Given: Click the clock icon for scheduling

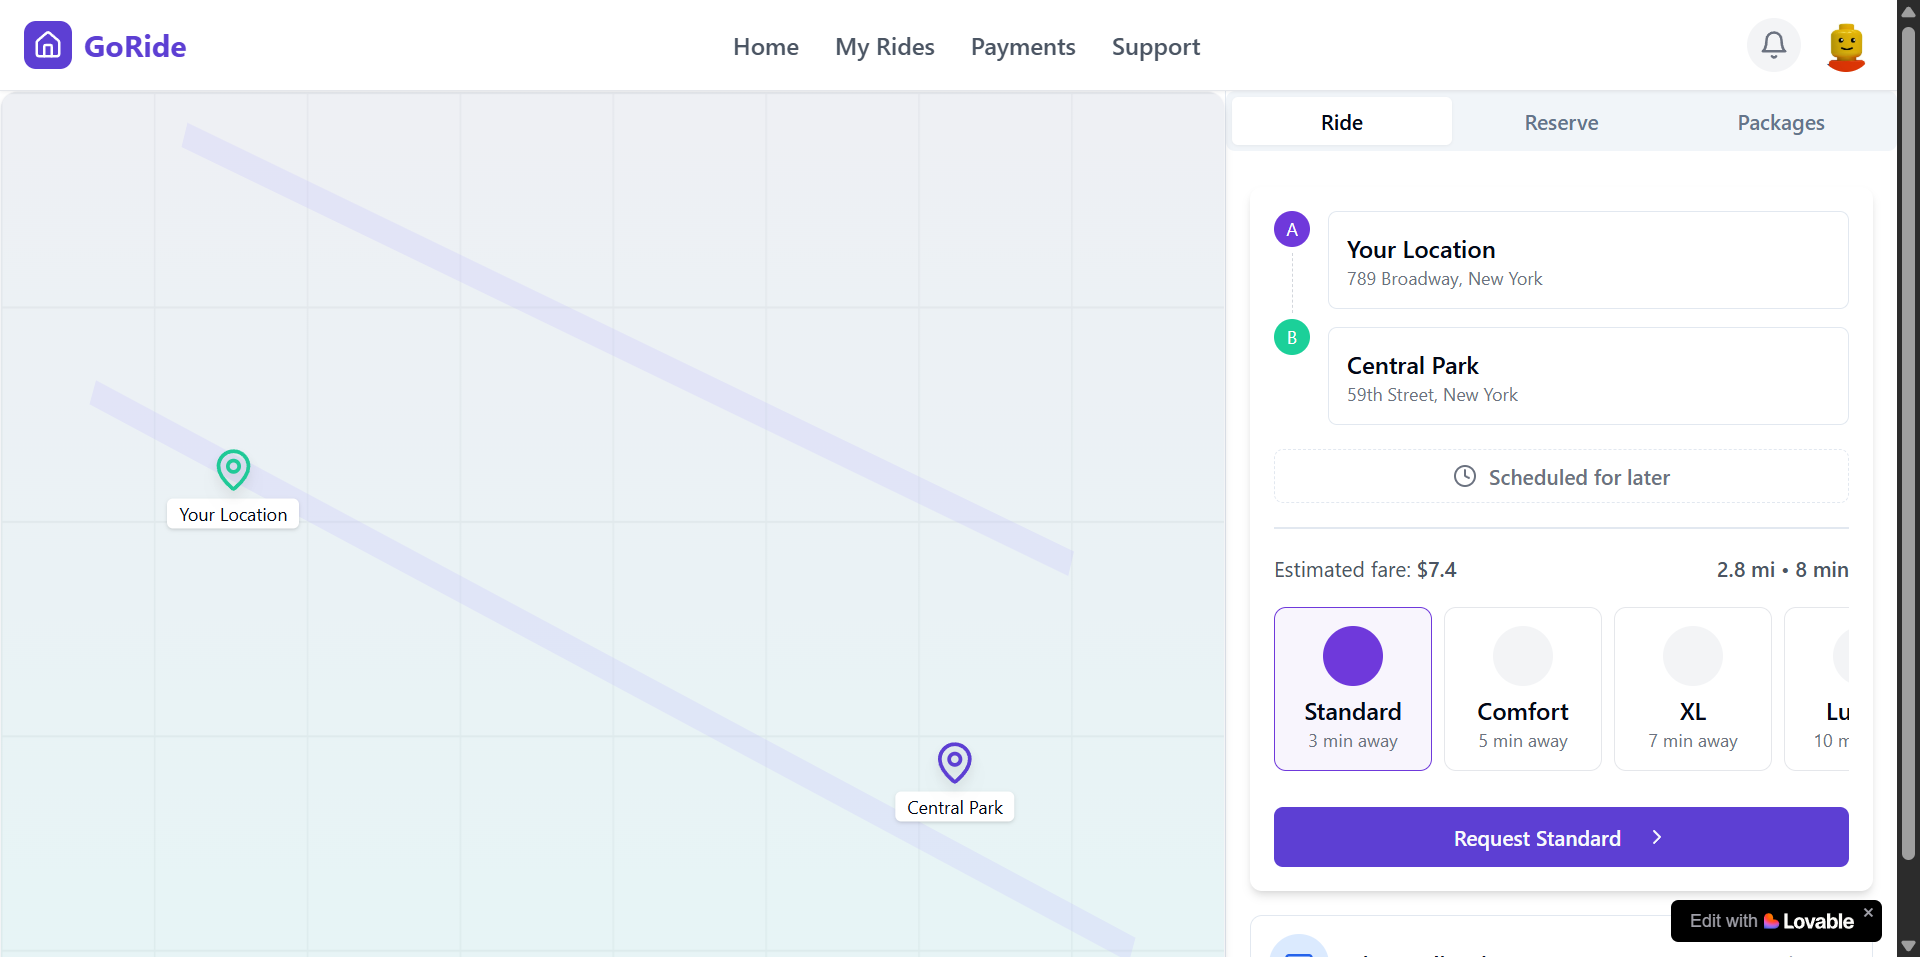Looking at the screenshot, I should click(x=1464, y=477).
